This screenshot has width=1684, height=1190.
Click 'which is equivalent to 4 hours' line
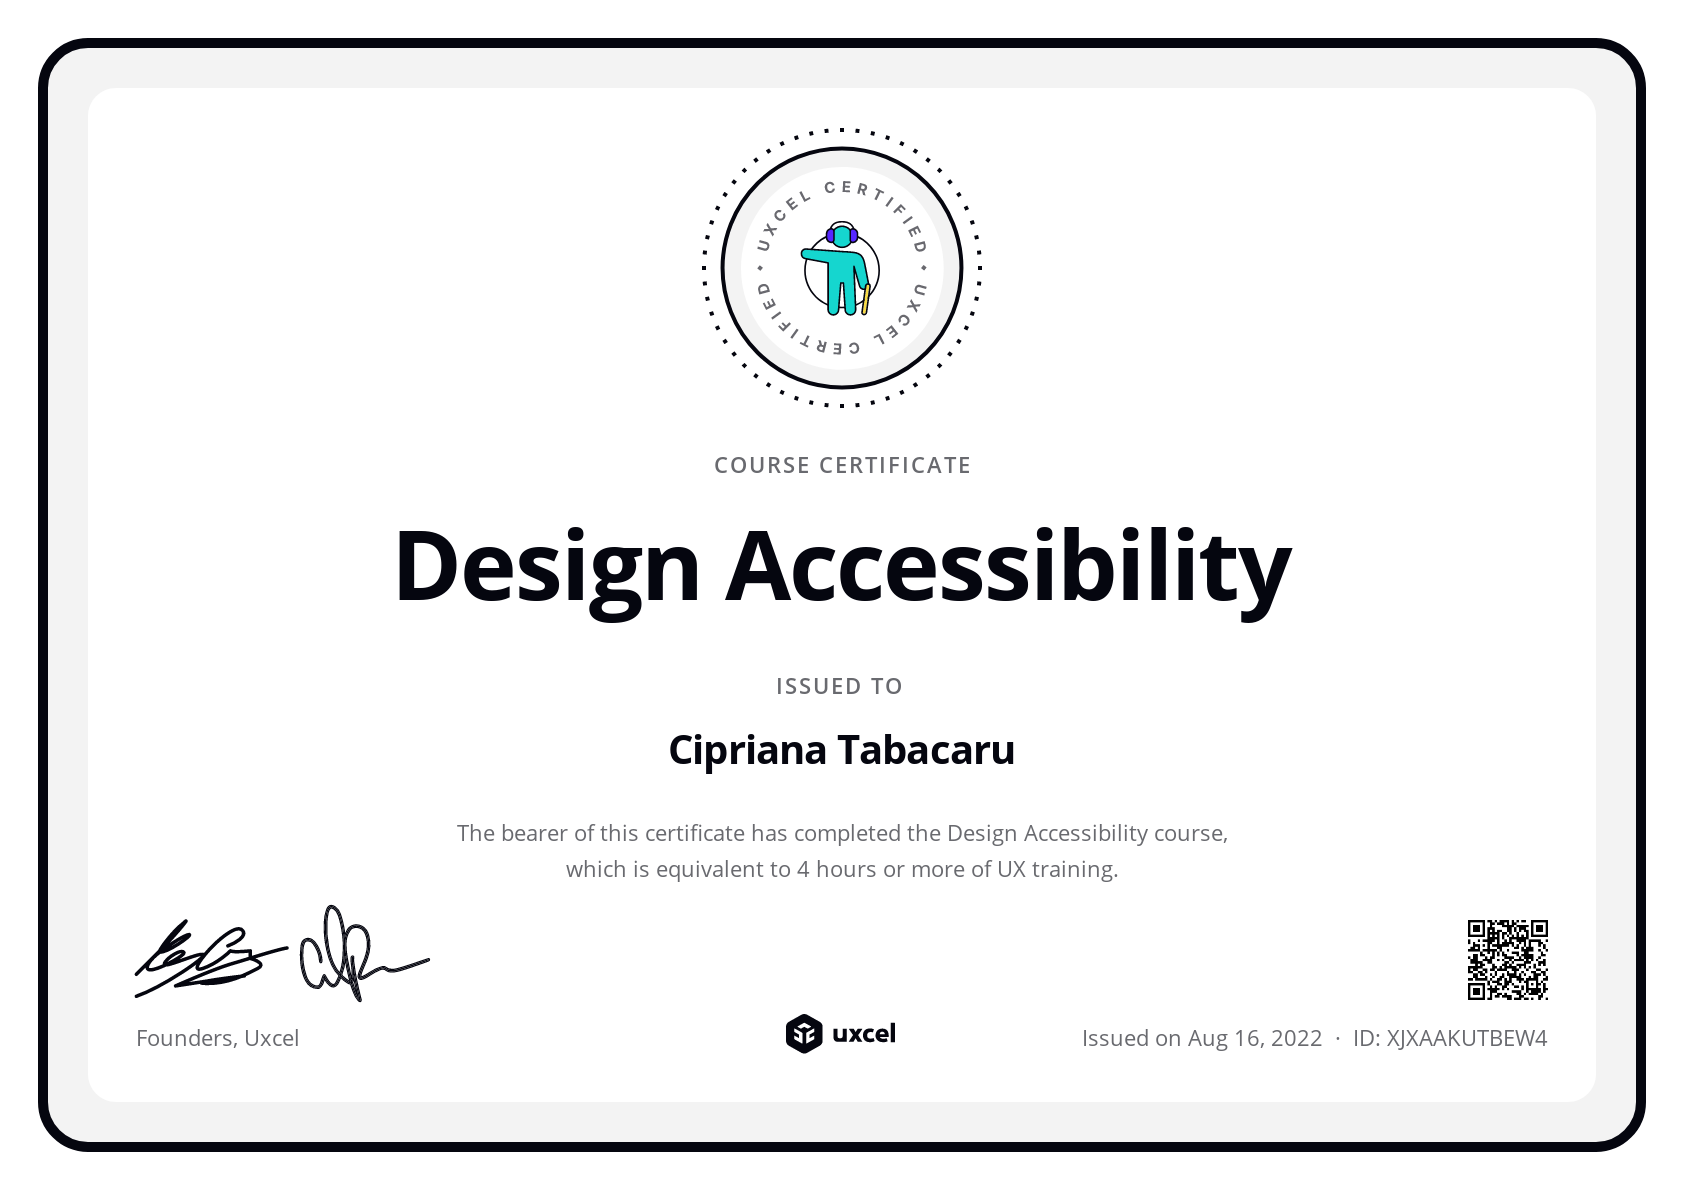[x=842, y=869]
